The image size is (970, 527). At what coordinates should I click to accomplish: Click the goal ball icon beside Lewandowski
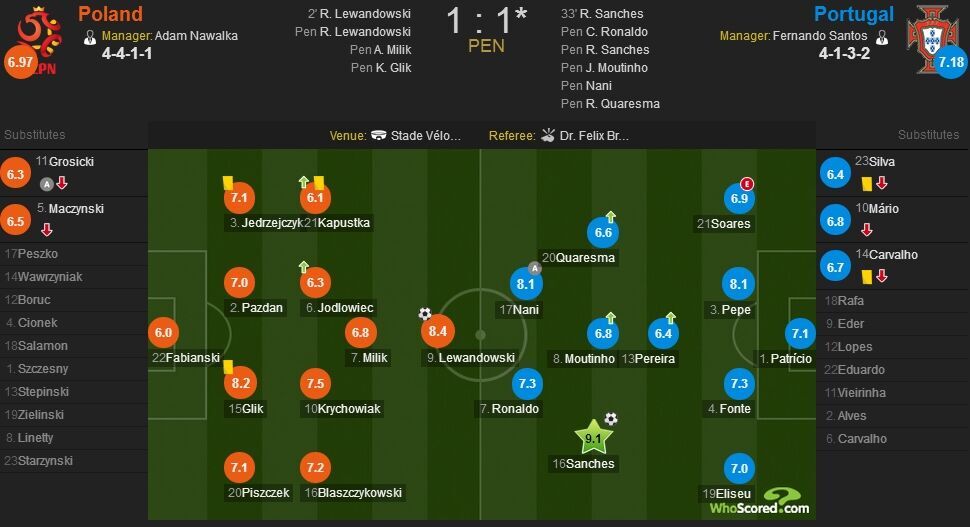[x=425, y=314]
